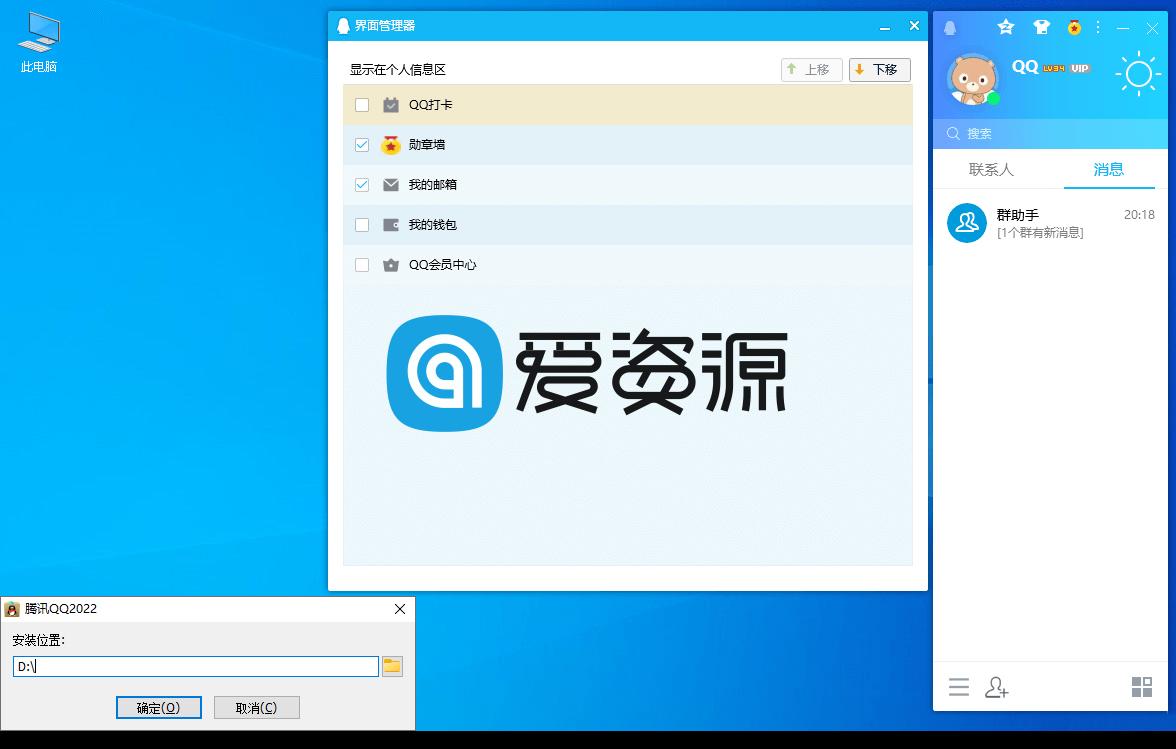Click the add friend icon in QQ
Viewport: 1176px width, 749px height.
click(997, 687)
